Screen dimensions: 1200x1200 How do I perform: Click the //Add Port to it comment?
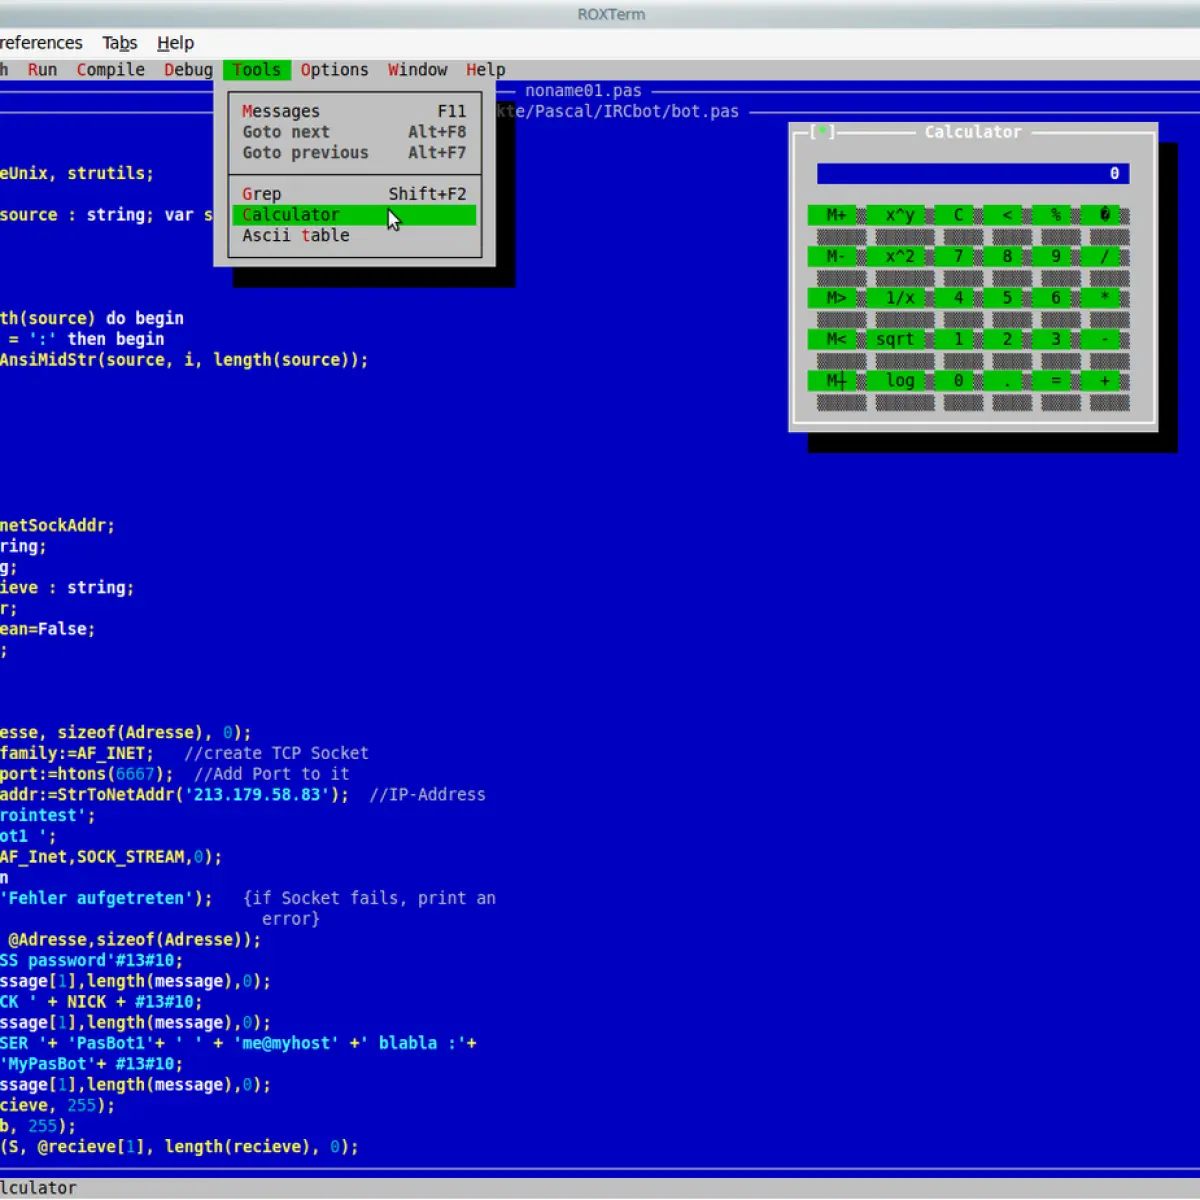(271, 774)
